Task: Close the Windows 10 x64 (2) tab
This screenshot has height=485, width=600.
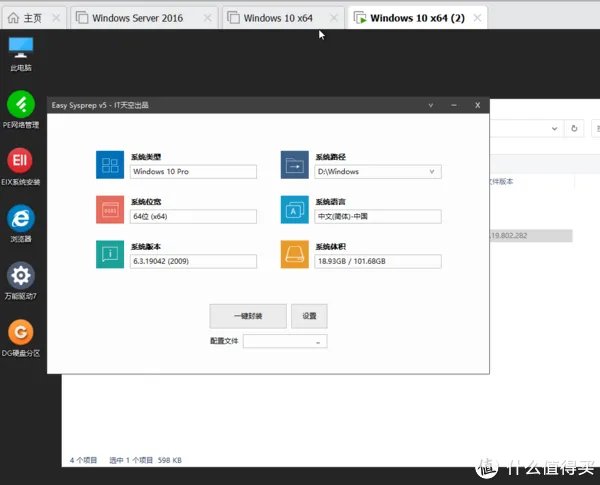Action: (477, 18)
